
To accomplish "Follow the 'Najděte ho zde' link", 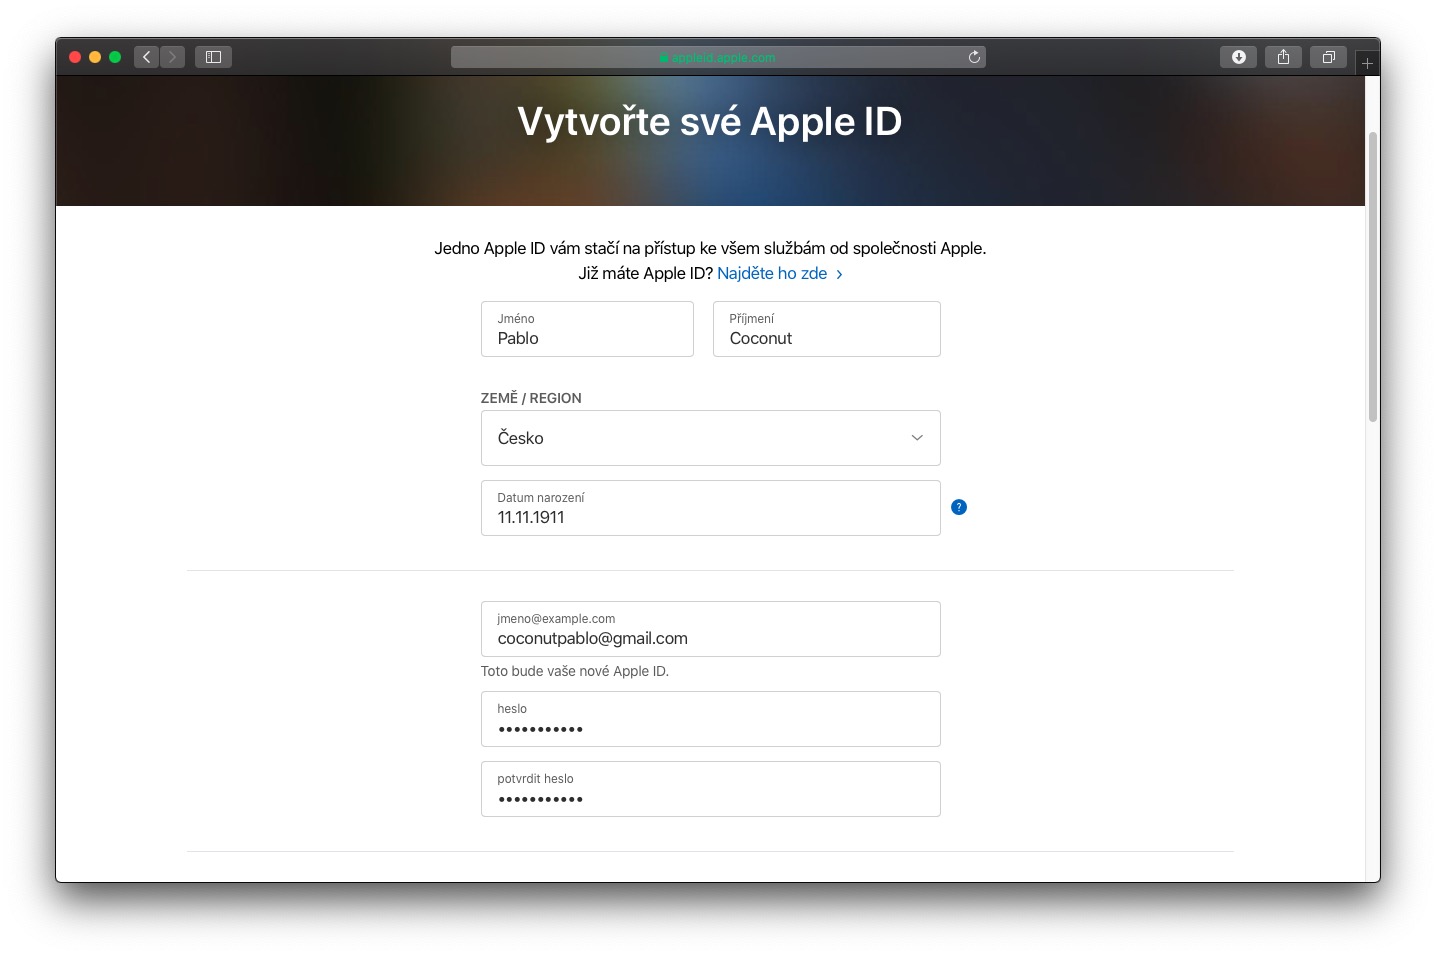I will coord(780,273).
